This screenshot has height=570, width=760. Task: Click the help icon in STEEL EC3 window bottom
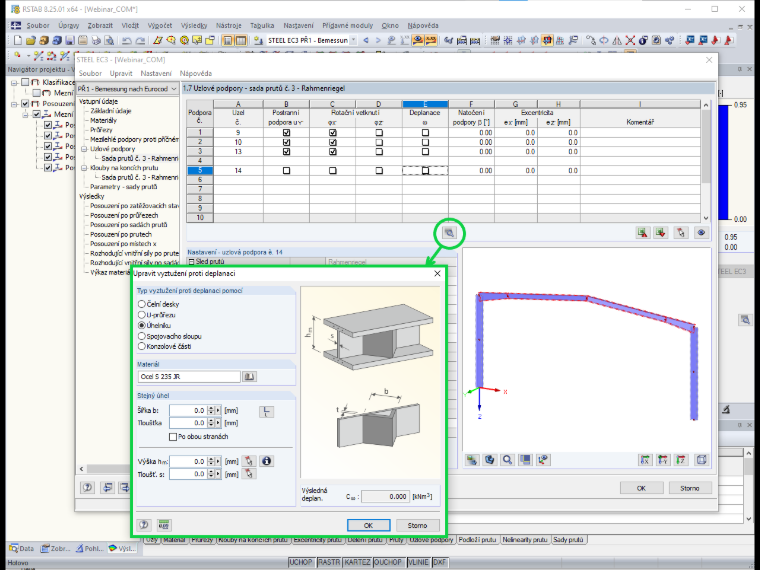tap(88, 487)
